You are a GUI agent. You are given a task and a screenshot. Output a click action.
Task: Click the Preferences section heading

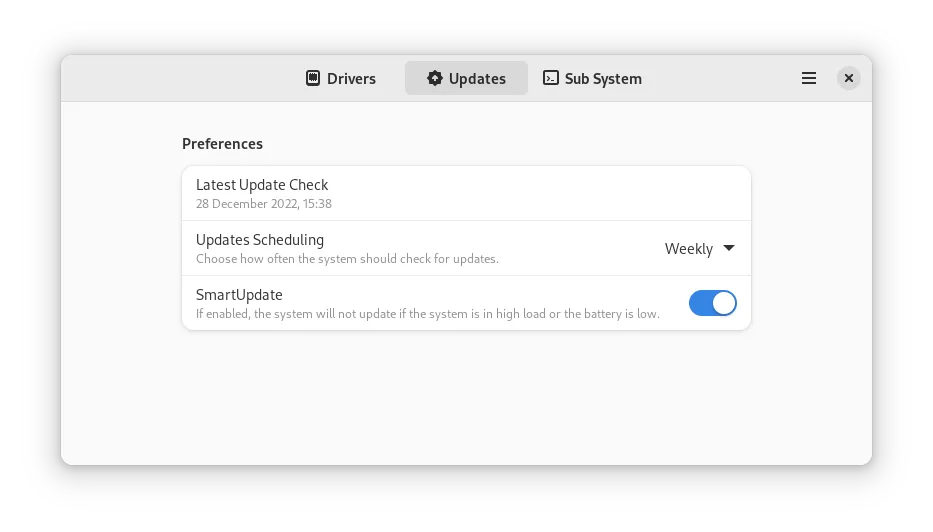pos(222,144)
